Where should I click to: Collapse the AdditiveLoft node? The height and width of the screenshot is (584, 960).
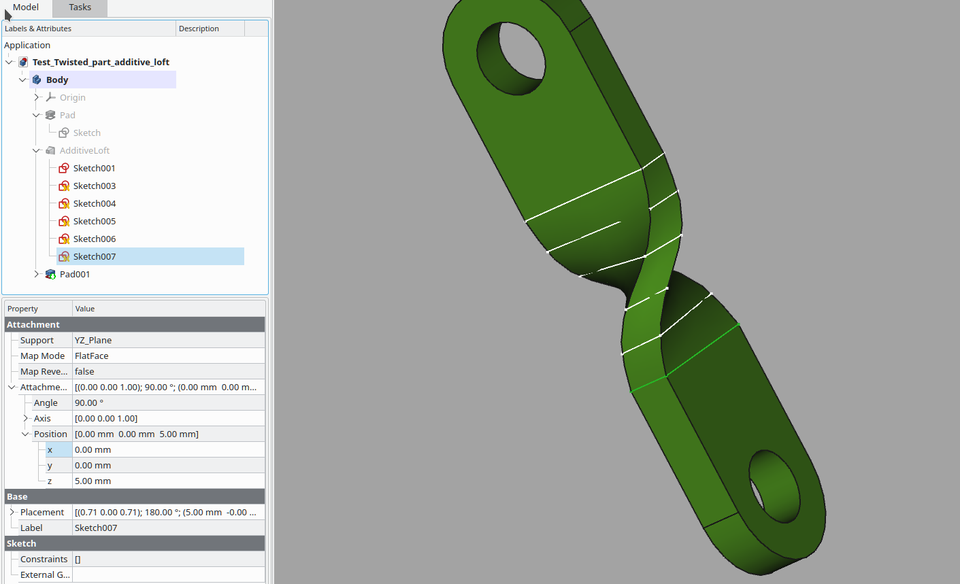pos(36,150)
